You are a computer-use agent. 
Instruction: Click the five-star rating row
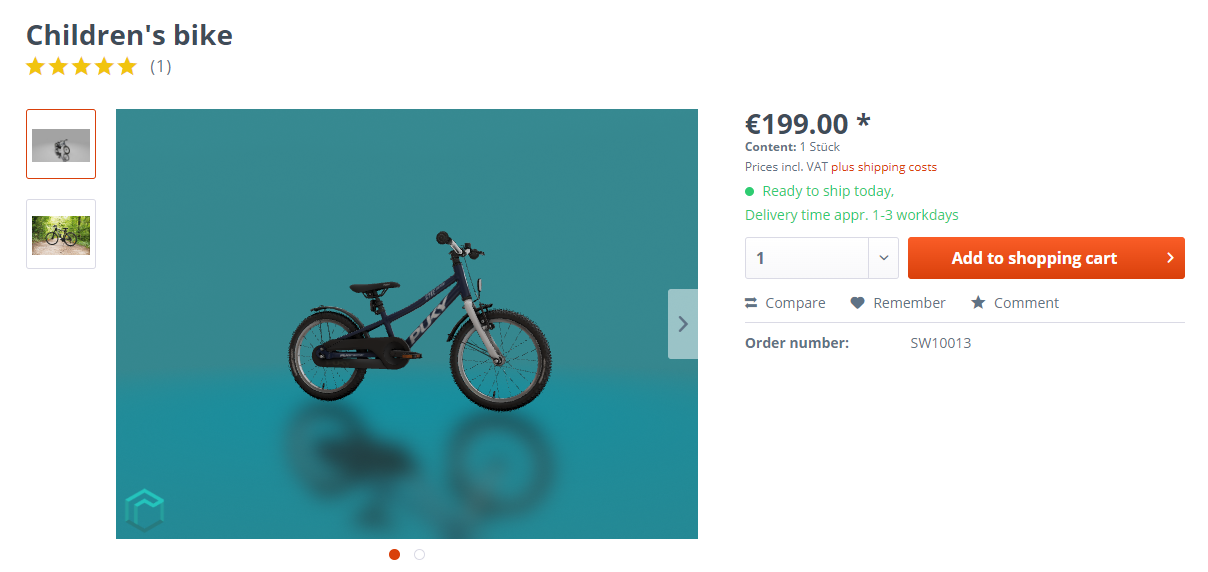click(81, 67)
